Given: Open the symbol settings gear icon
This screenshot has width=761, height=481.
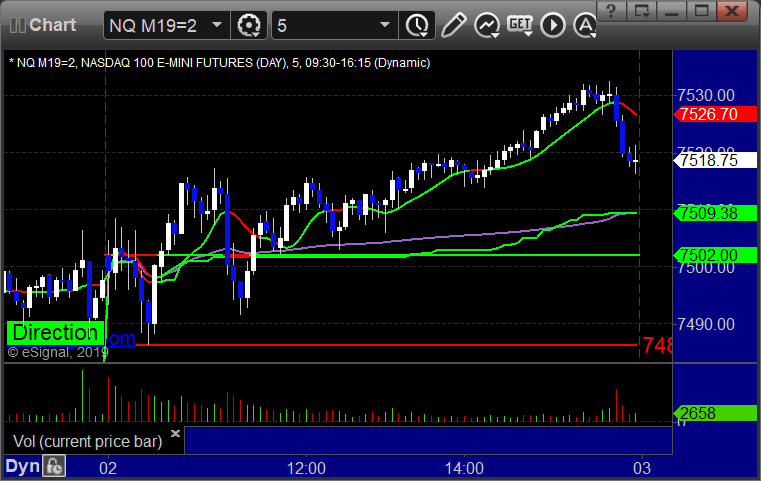Looking at the screenshot, I should click(x=249, y=25).
